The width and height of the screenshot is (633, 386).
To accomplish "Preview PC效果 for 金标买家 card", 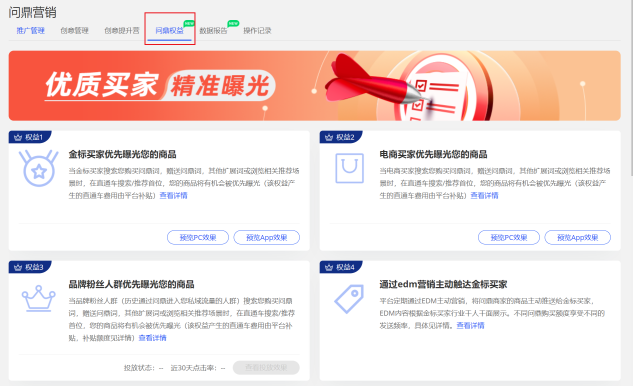I will coord(198,237).
